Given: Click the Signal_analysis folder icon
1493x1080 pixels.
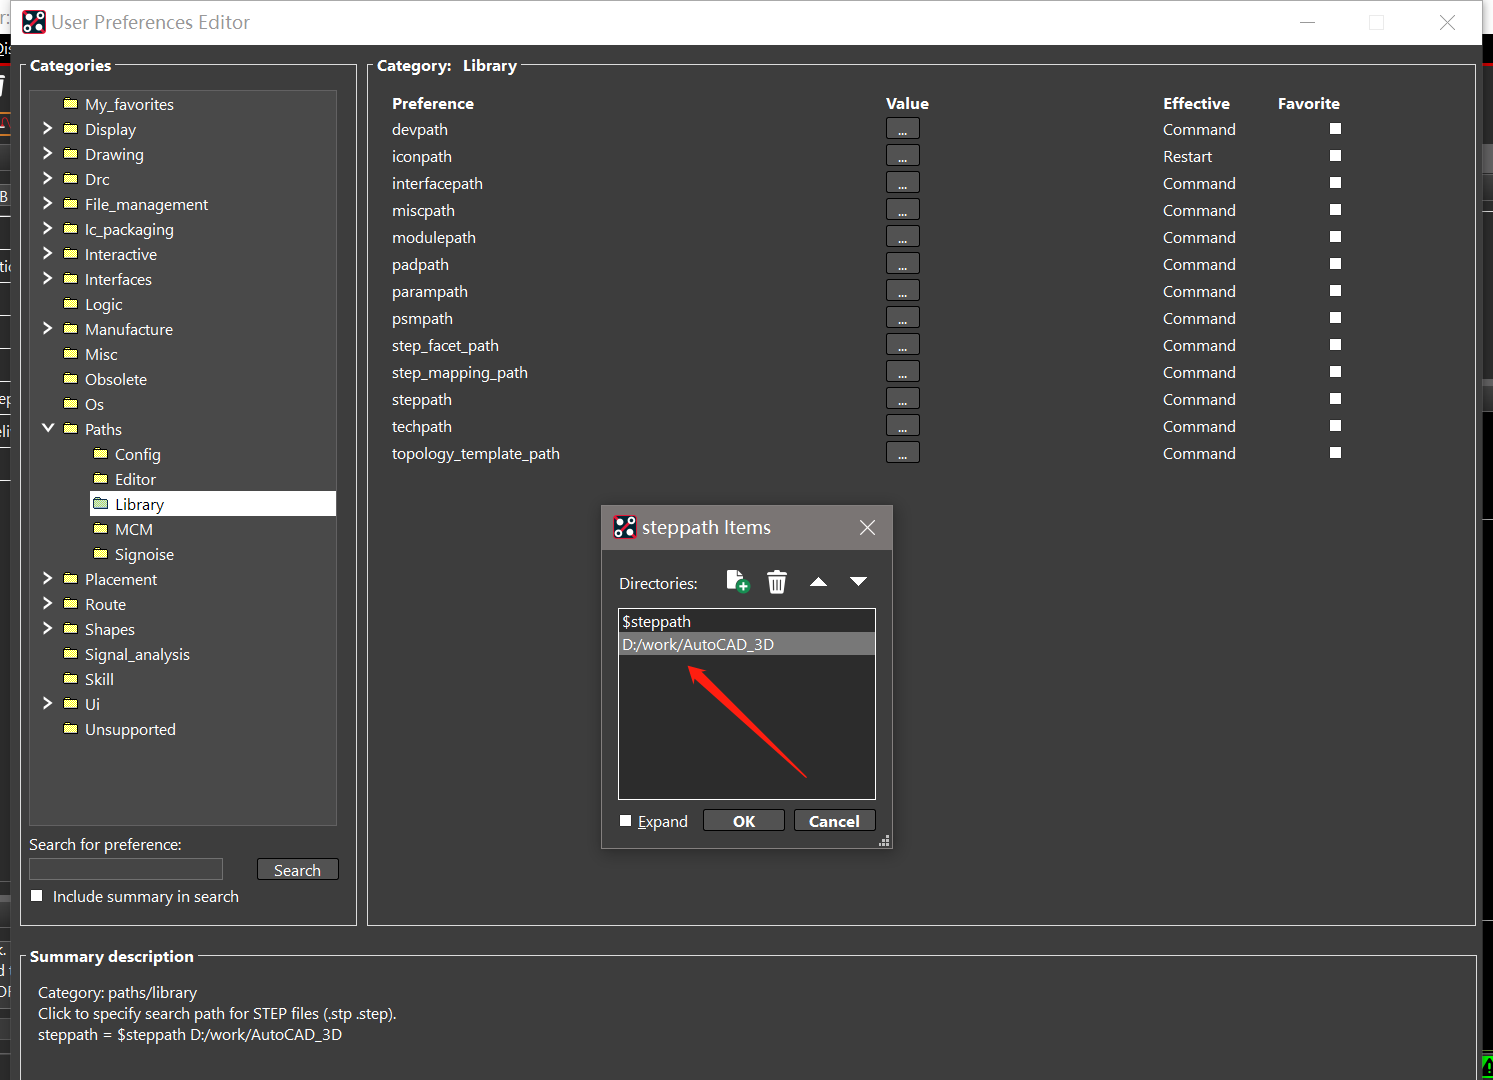Looking at the screenshot, I should 70,653.
